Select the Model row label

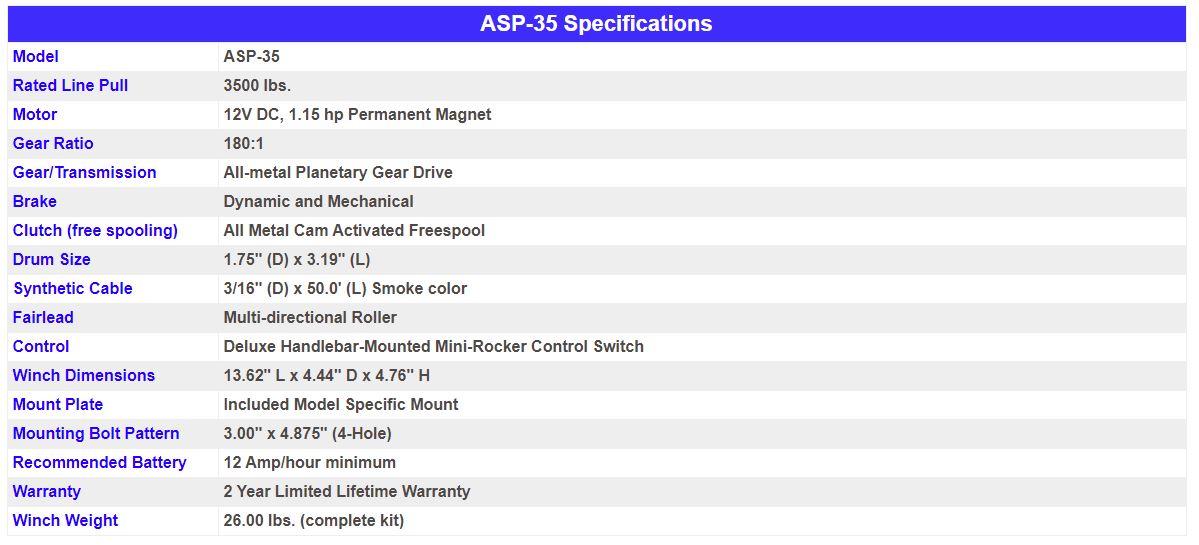coord(35,57)
